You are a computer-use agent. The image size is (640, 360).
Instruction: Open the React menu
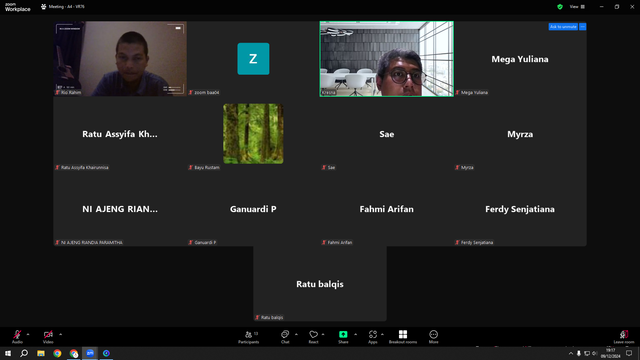pyautogui.click(x=313, y=337)
